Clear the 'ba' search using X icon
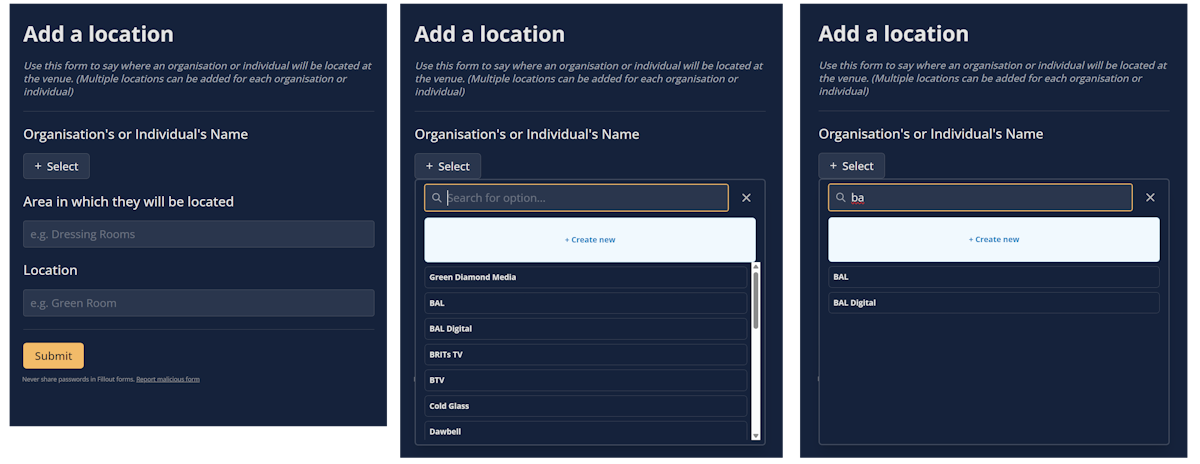This screenshot has height=464, width=1200. 1150,198
